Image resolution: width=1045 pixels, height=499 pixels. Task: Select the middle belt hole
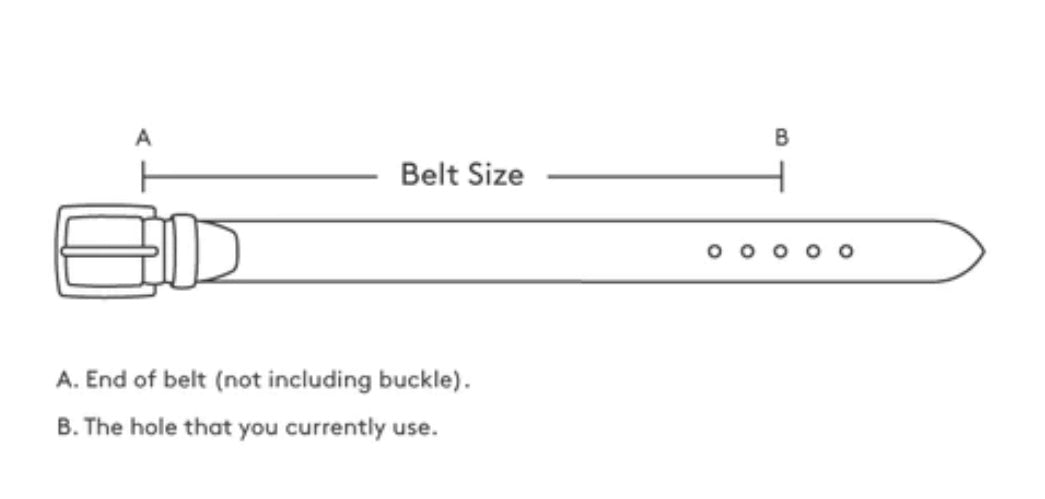pos(780,251)
